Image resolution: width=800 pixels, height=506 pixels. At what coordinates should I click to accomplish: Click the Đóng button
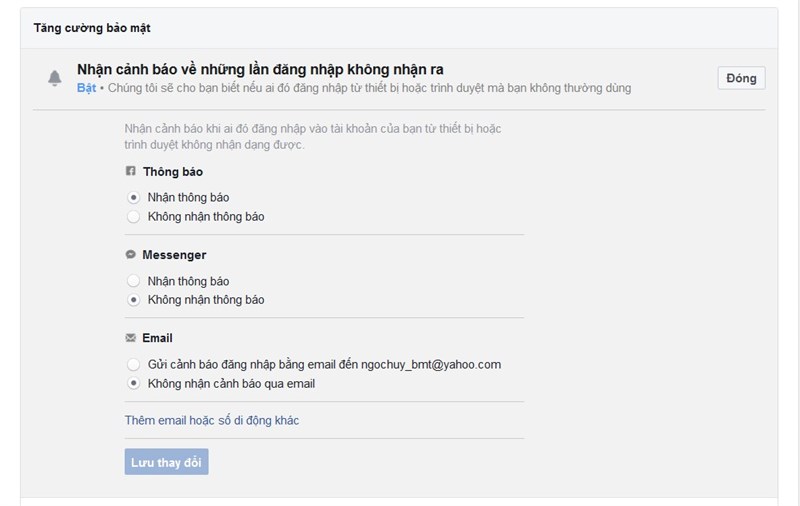[x=741, y=78]
